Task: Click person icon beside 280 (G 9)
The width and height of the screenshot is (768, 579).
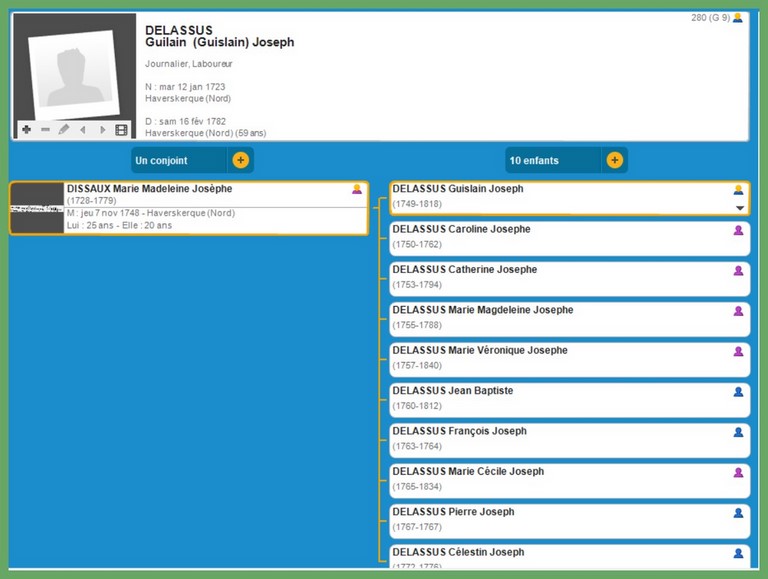Action: click(738, 18)
